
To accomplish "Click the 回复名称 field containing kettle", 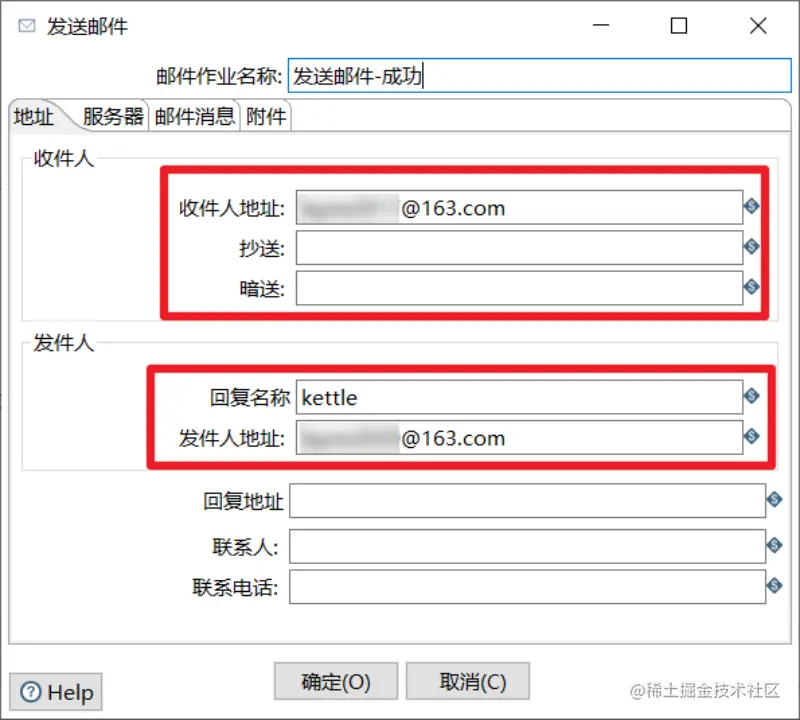I will point(519,396).
